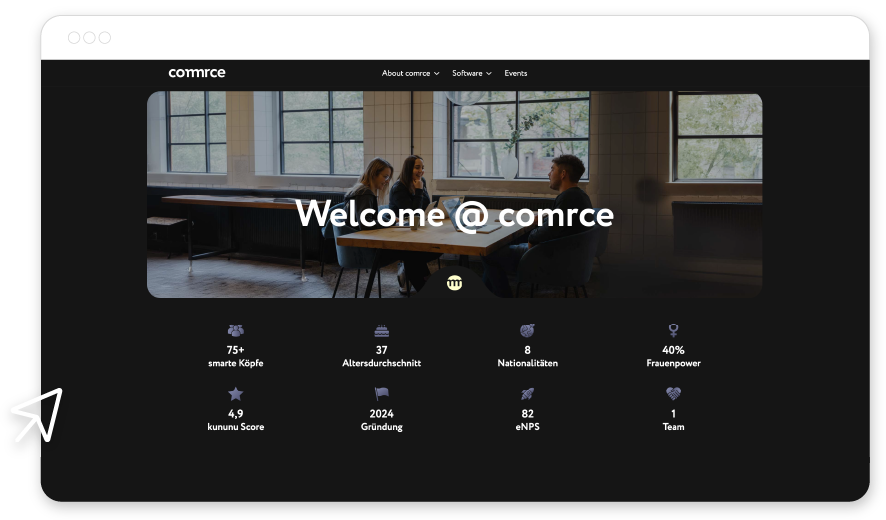
Task: Click the flag icon above Gründung
Action: 382,393
